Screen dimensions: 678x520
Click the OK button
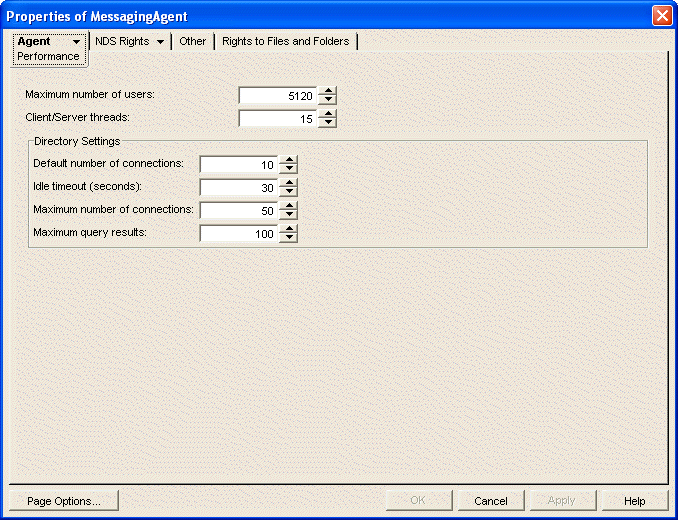[419, 501]
